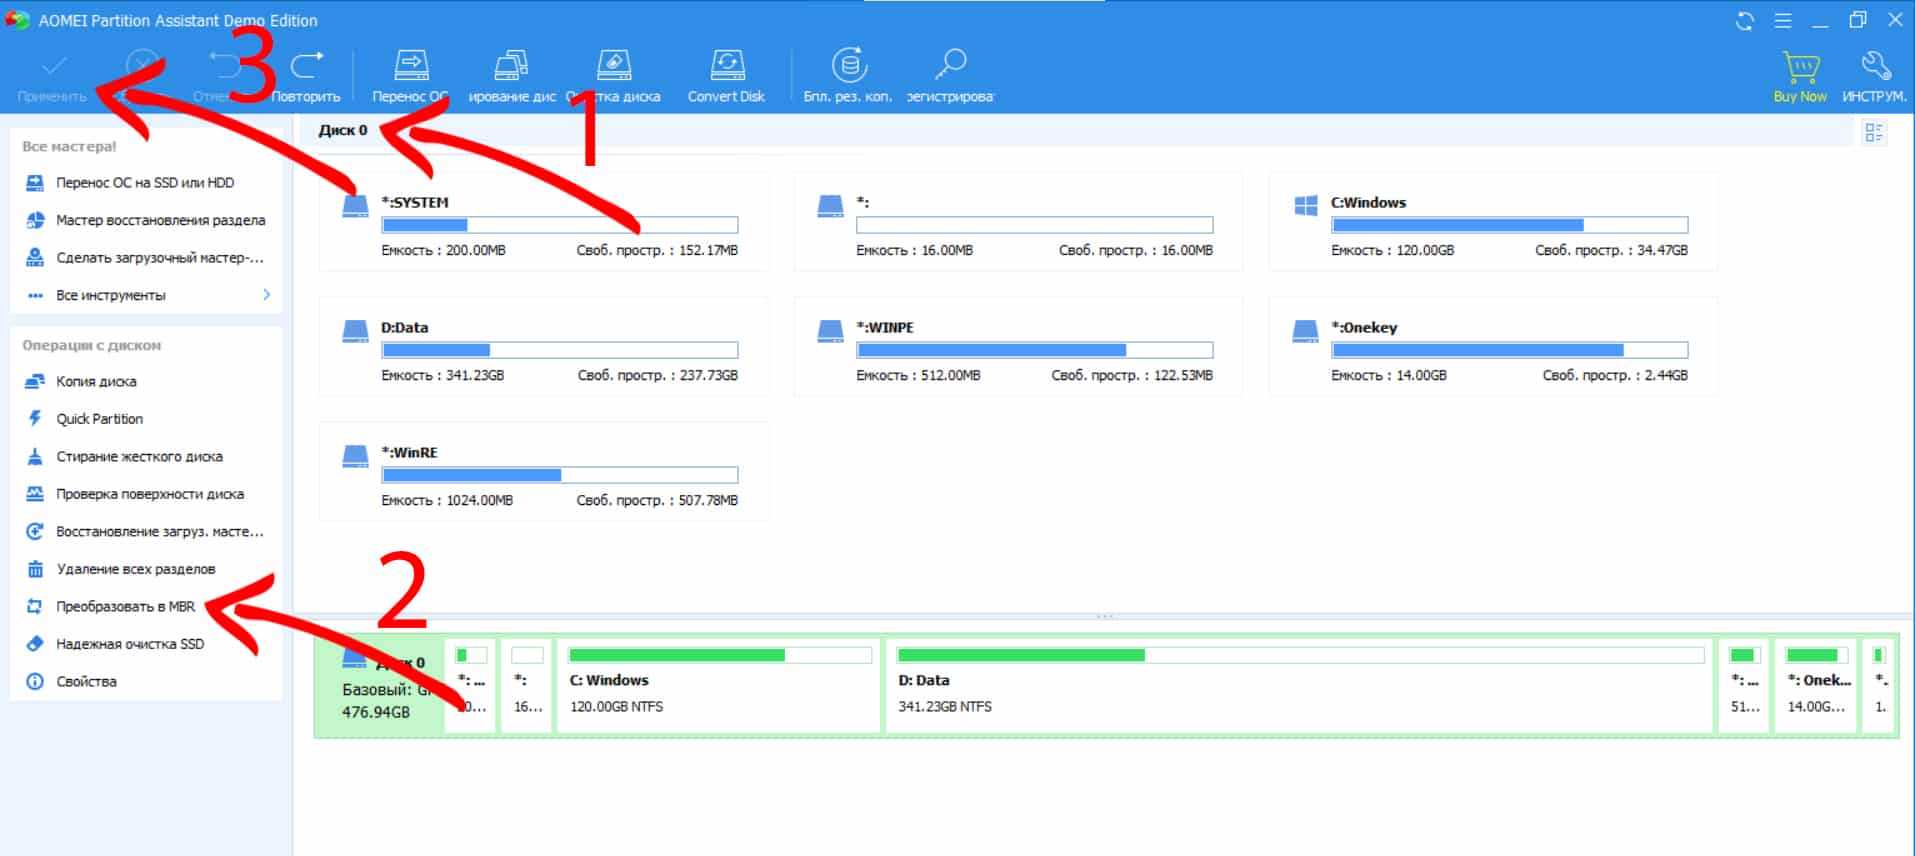This screenshot has height=856, width=1915.
Task: Click the C:Windows usage bar
Action: pyautogui.click(x=1509, y=225)
